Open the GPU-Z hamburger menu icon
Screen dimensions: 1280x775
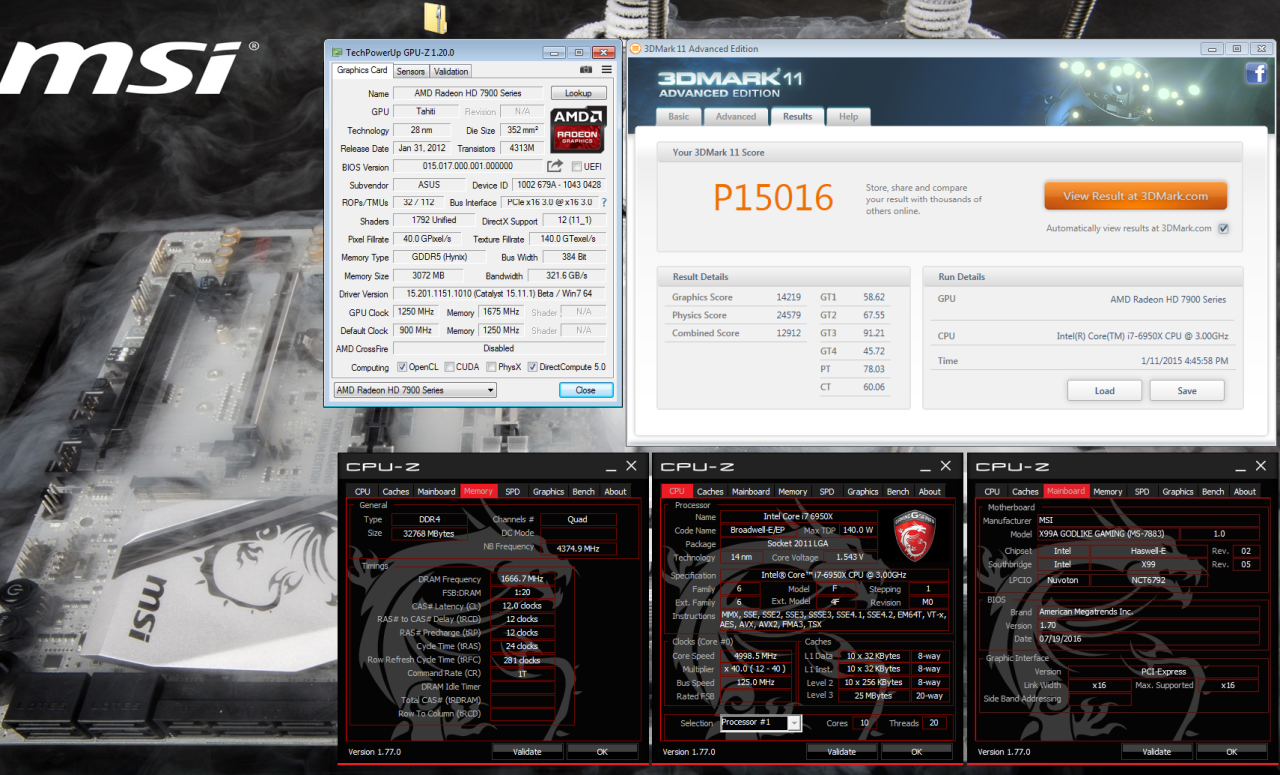[606, 70]
